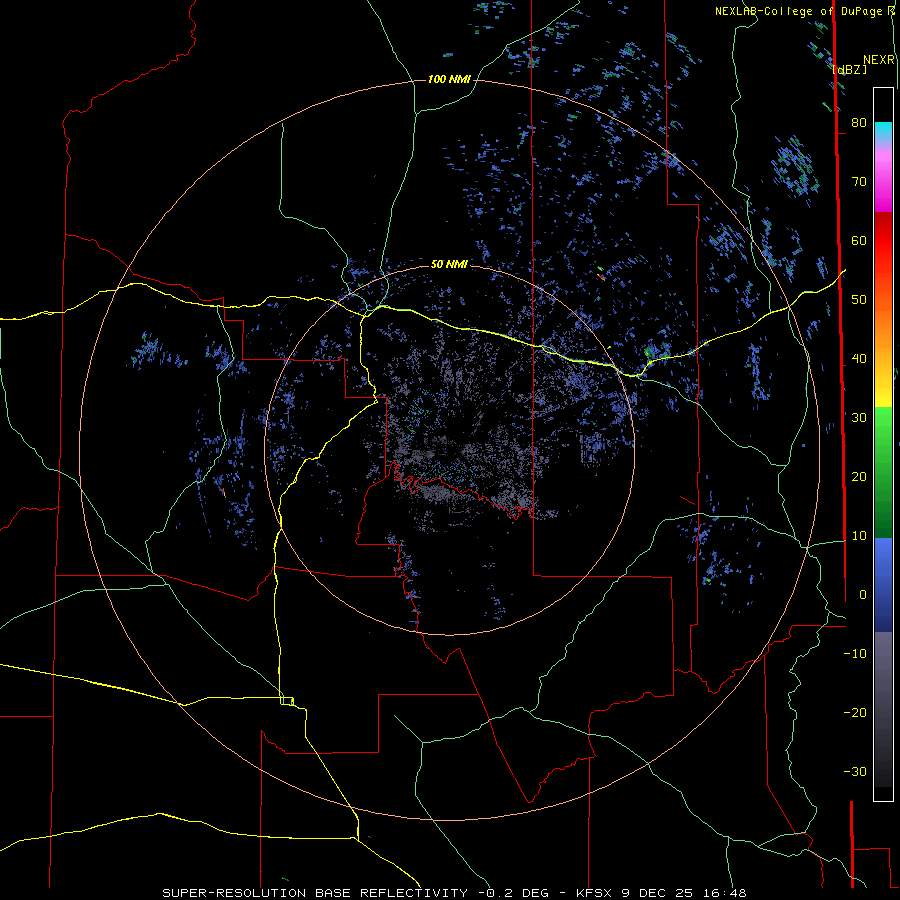This screenshot has width=900, height=900.
Task: Click the -30 value on the dBZ scale
Action: pos(855,772)
